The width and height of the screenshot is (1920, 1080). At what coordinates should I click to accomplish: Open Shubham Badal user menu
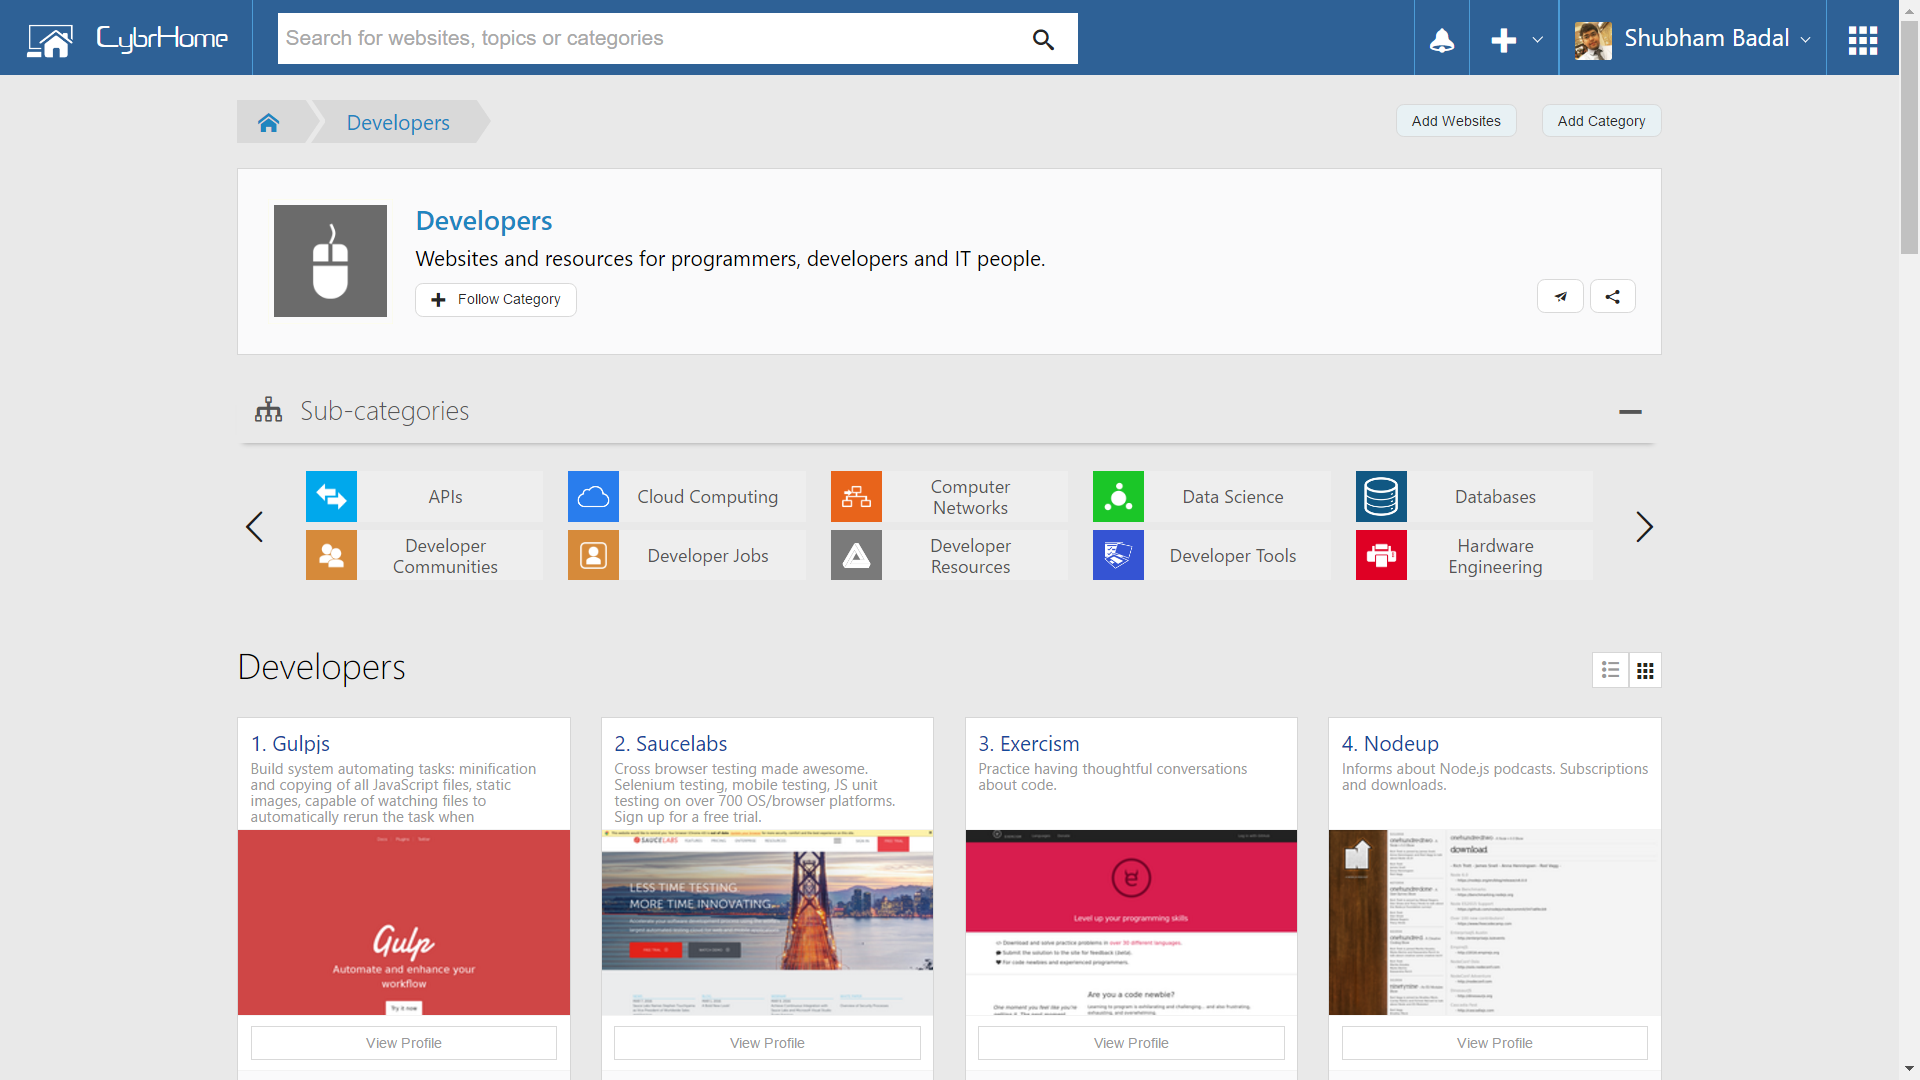pos(1692,39)
